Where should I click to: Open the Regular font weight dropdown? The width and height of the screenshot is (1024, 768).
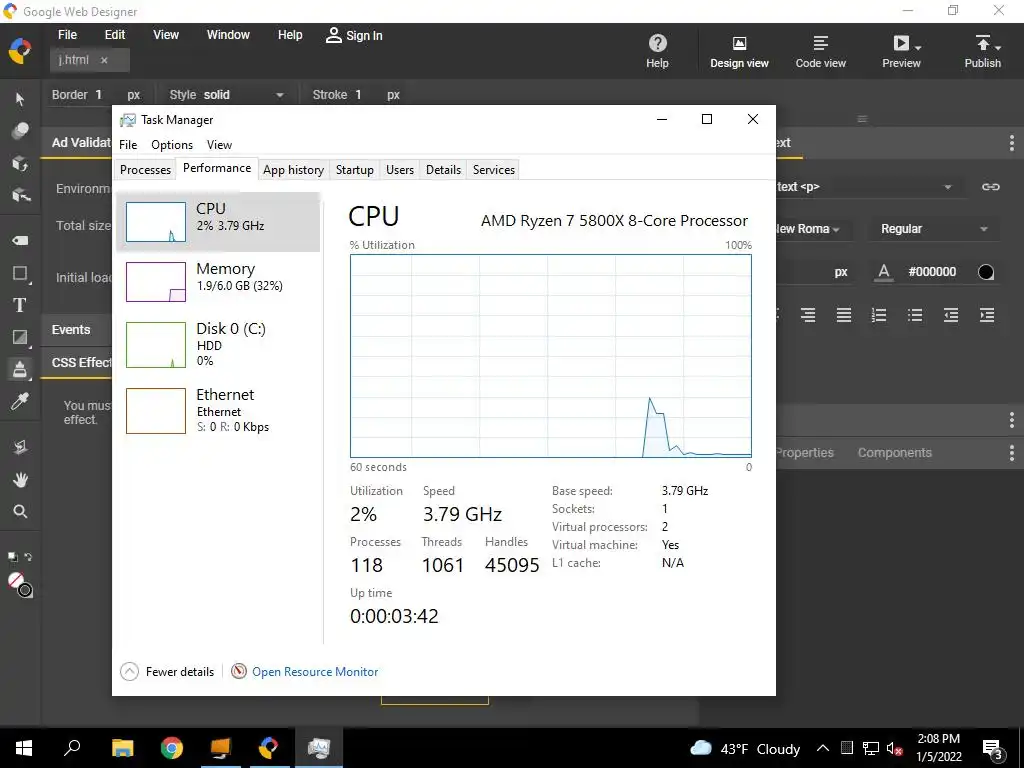[933, 229]
